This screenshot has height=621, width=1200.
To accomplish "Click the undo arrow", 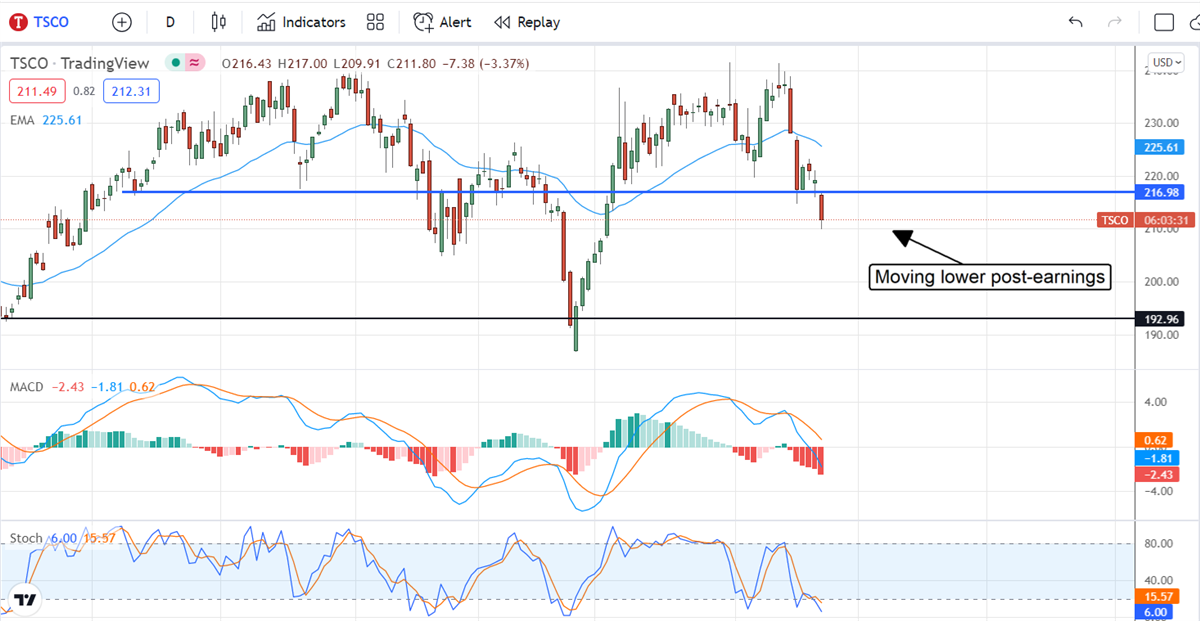I will (1076, 22).
